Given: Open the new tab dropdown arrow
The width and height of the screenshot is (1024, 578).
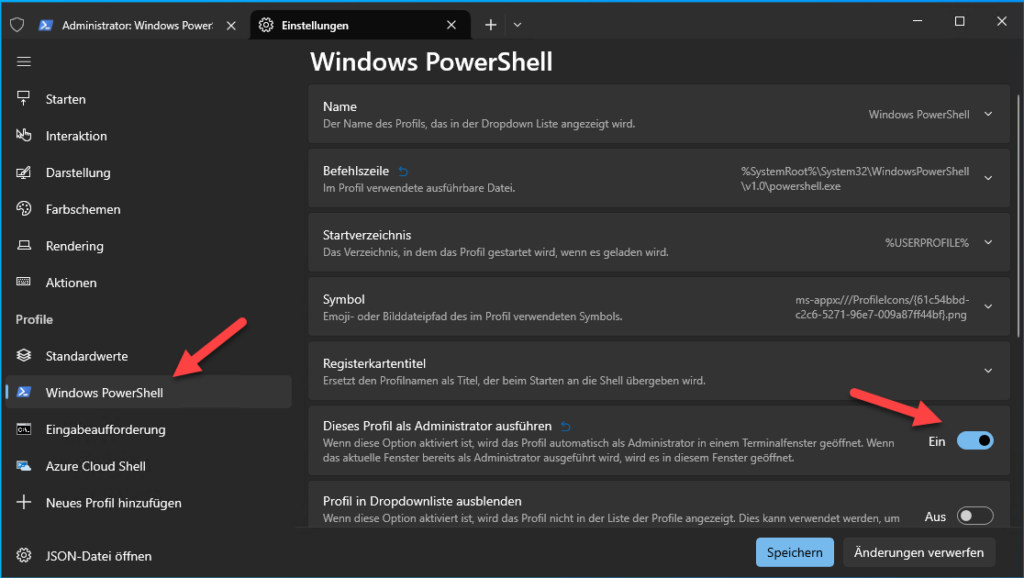Looking at the screenshot, I should click(517, 25).
